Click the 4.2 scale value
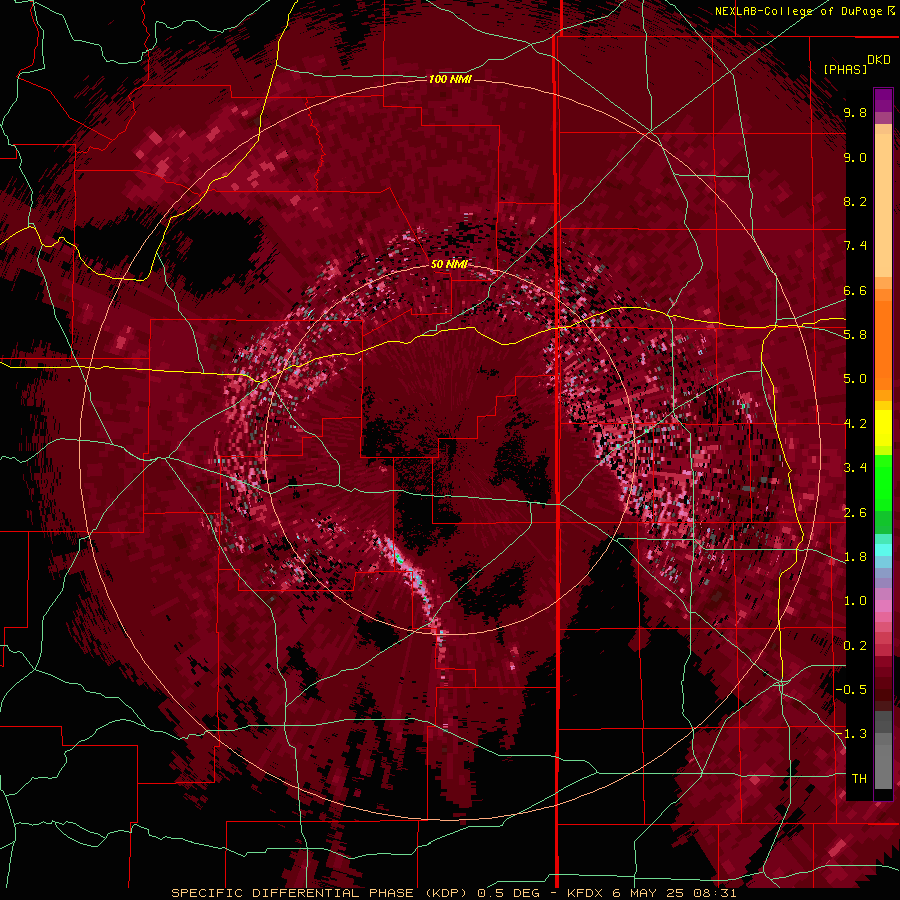900x900 pixels. coord(855,424)
